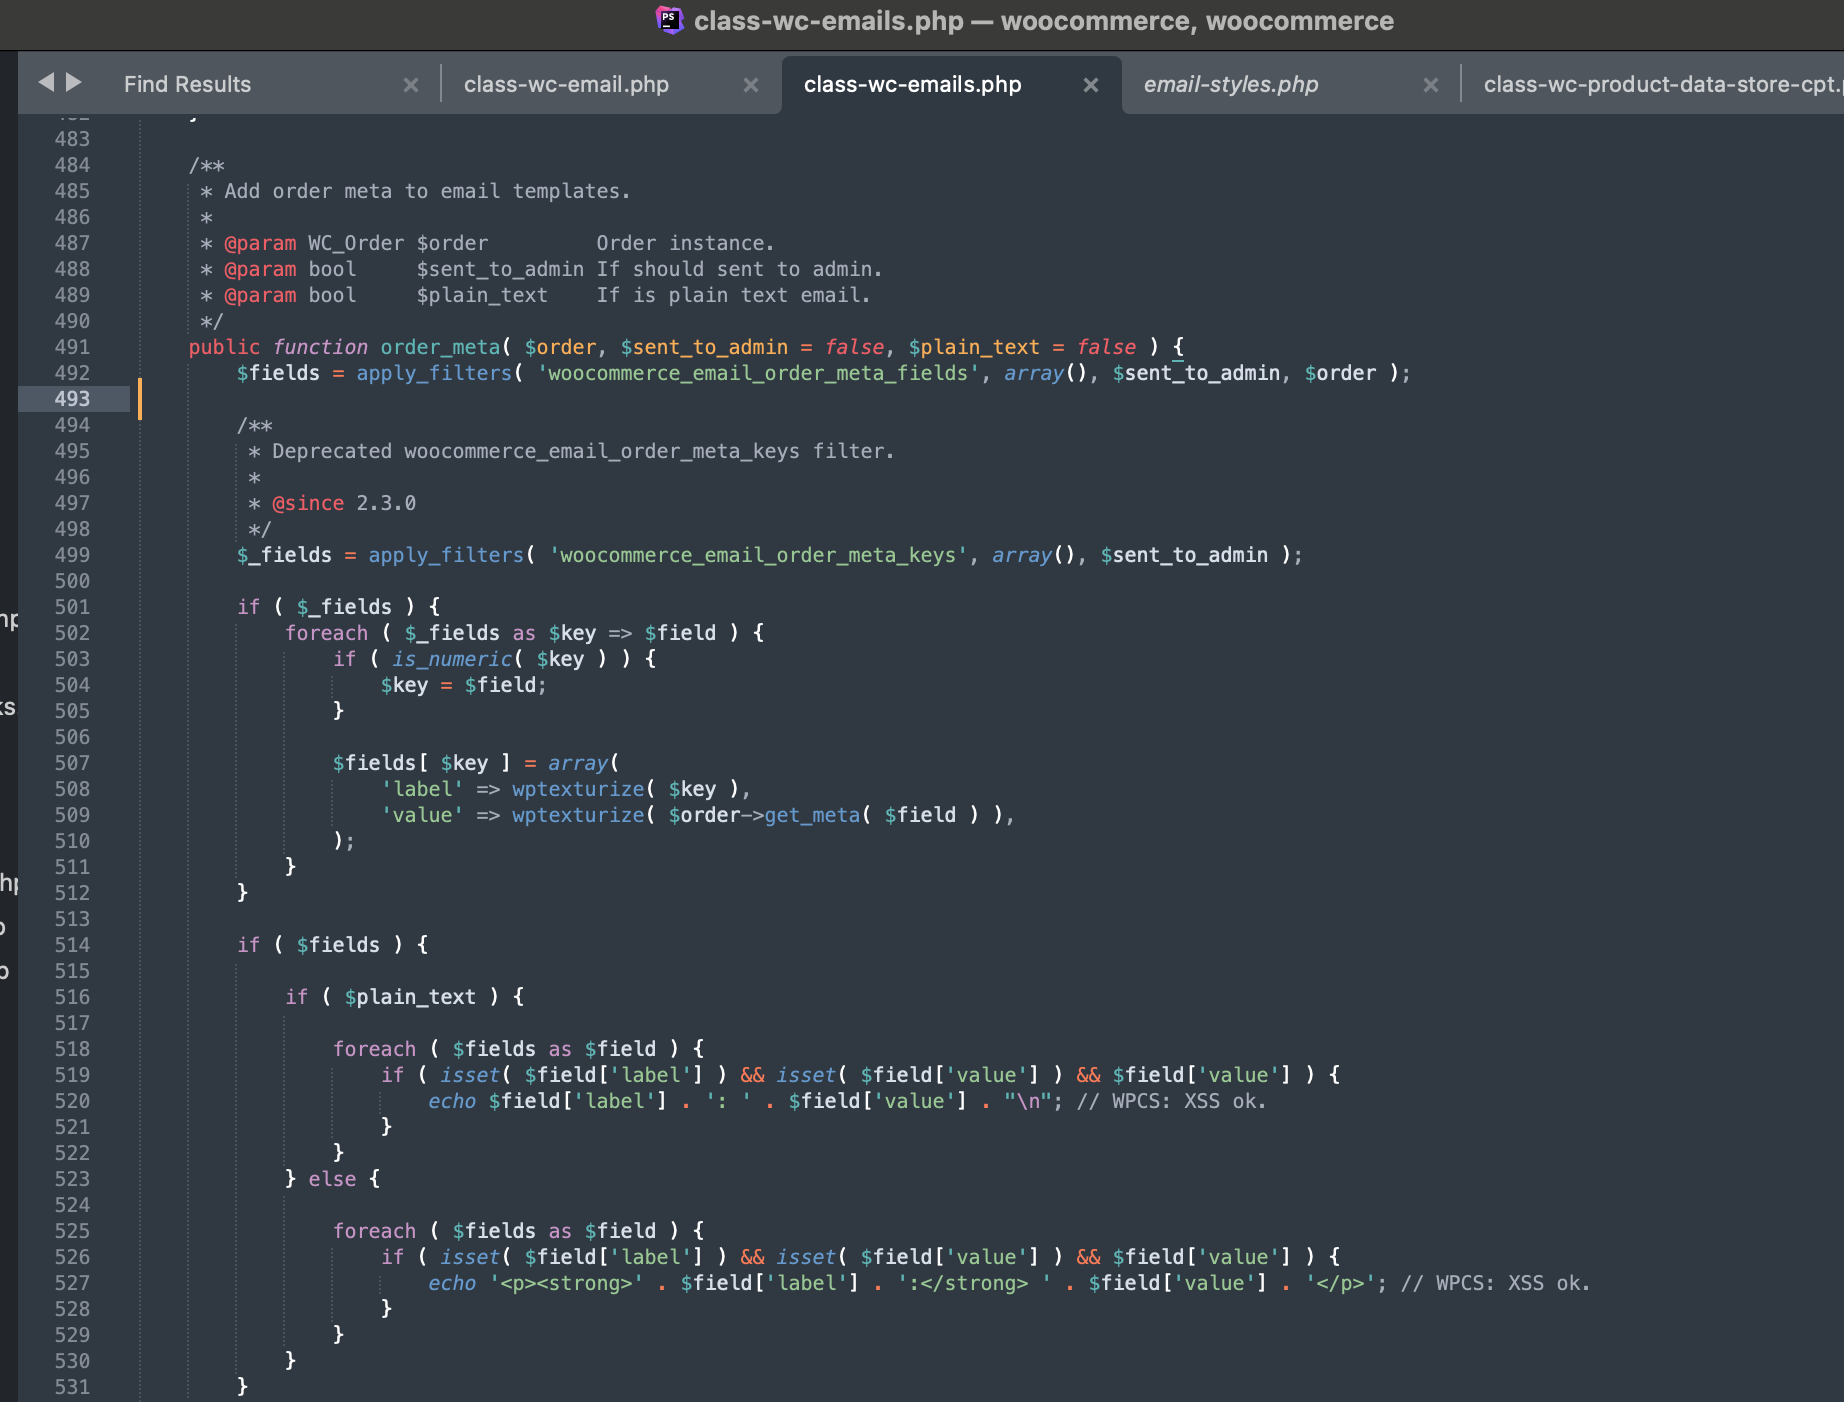1844x1402 pixels.
Task: Click @since 2.3.0 annotation
Action: tap(344, 503)
